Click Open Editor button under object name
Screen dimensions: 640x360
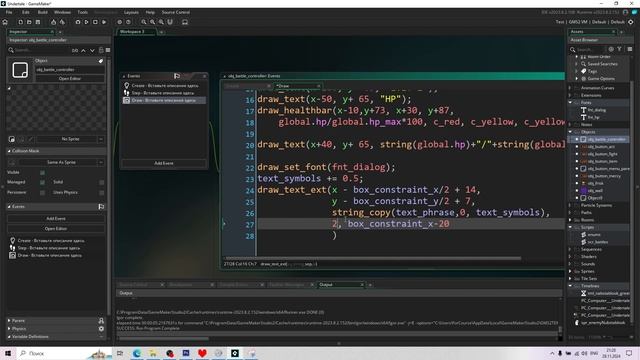click(70, 79)
